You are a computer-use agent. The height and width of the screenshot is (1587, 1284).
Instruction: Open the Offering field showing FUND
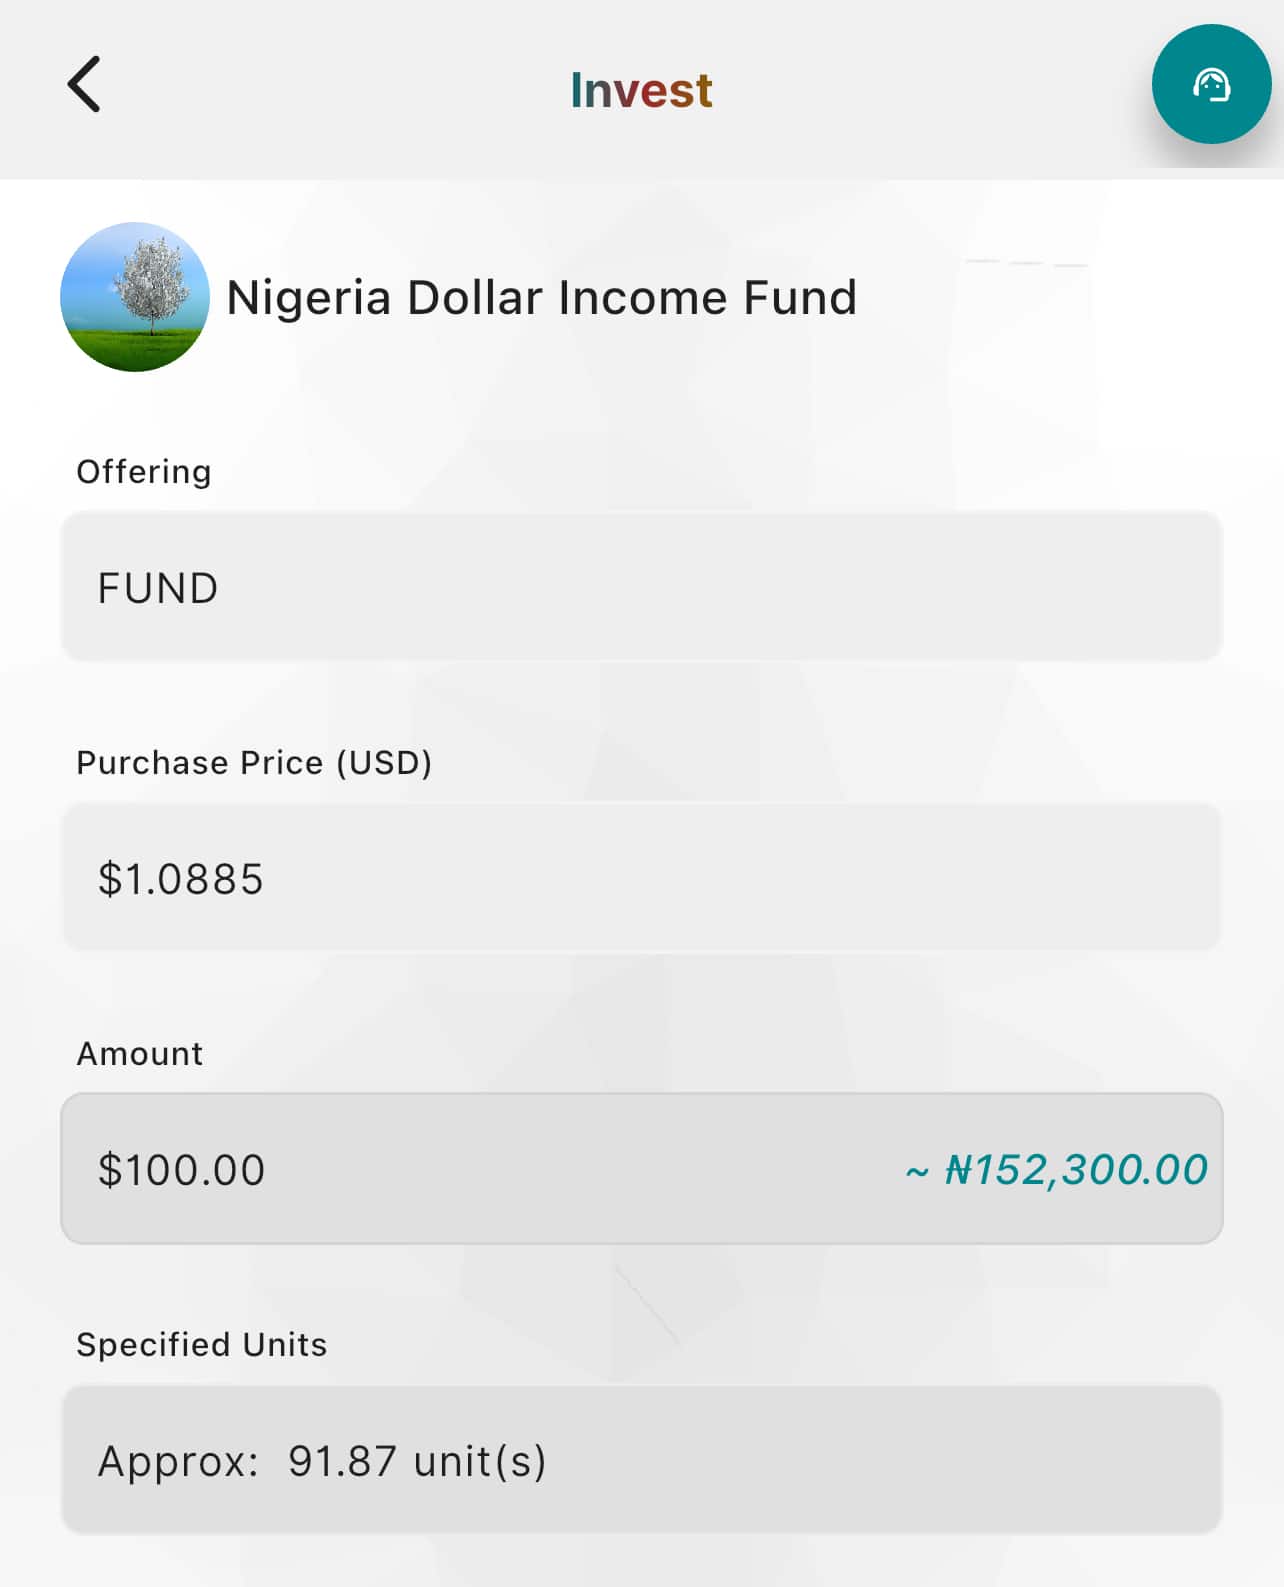(x=642, y=587)
